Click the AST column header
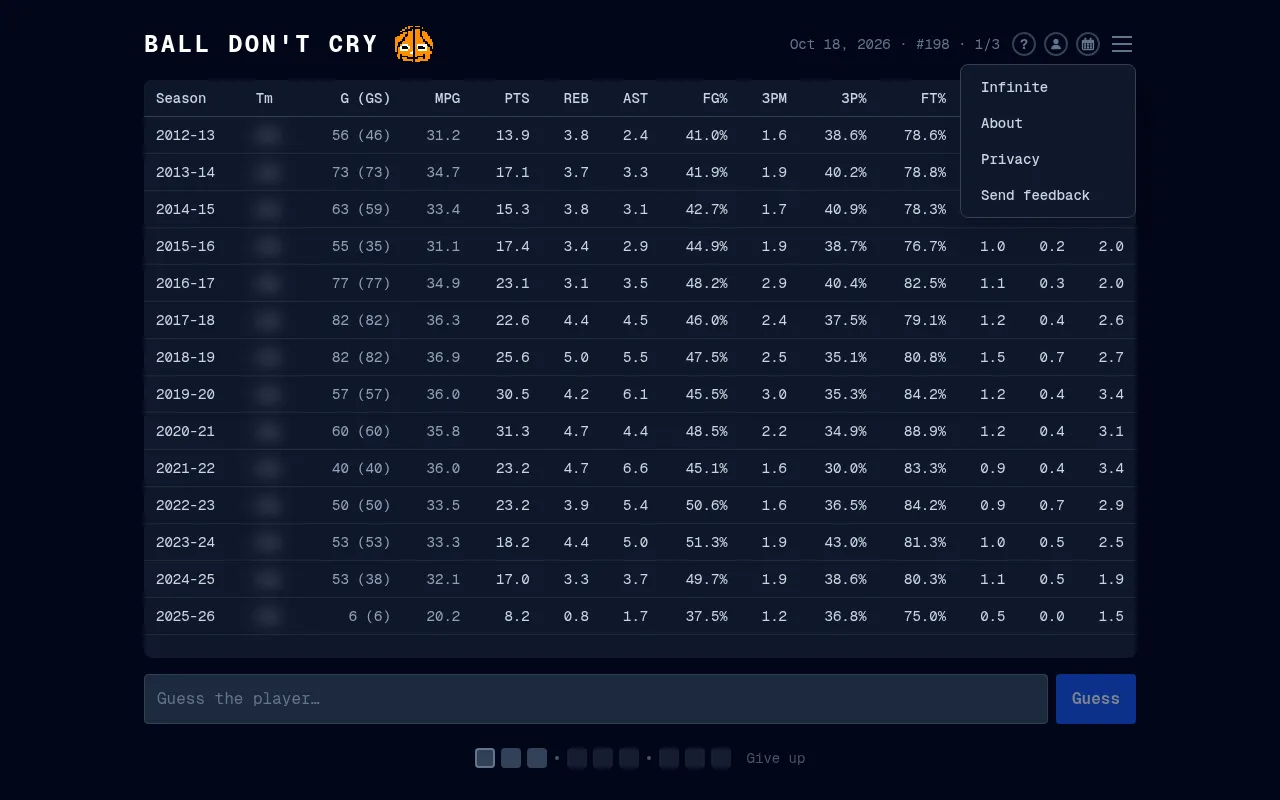 [635, 98]
